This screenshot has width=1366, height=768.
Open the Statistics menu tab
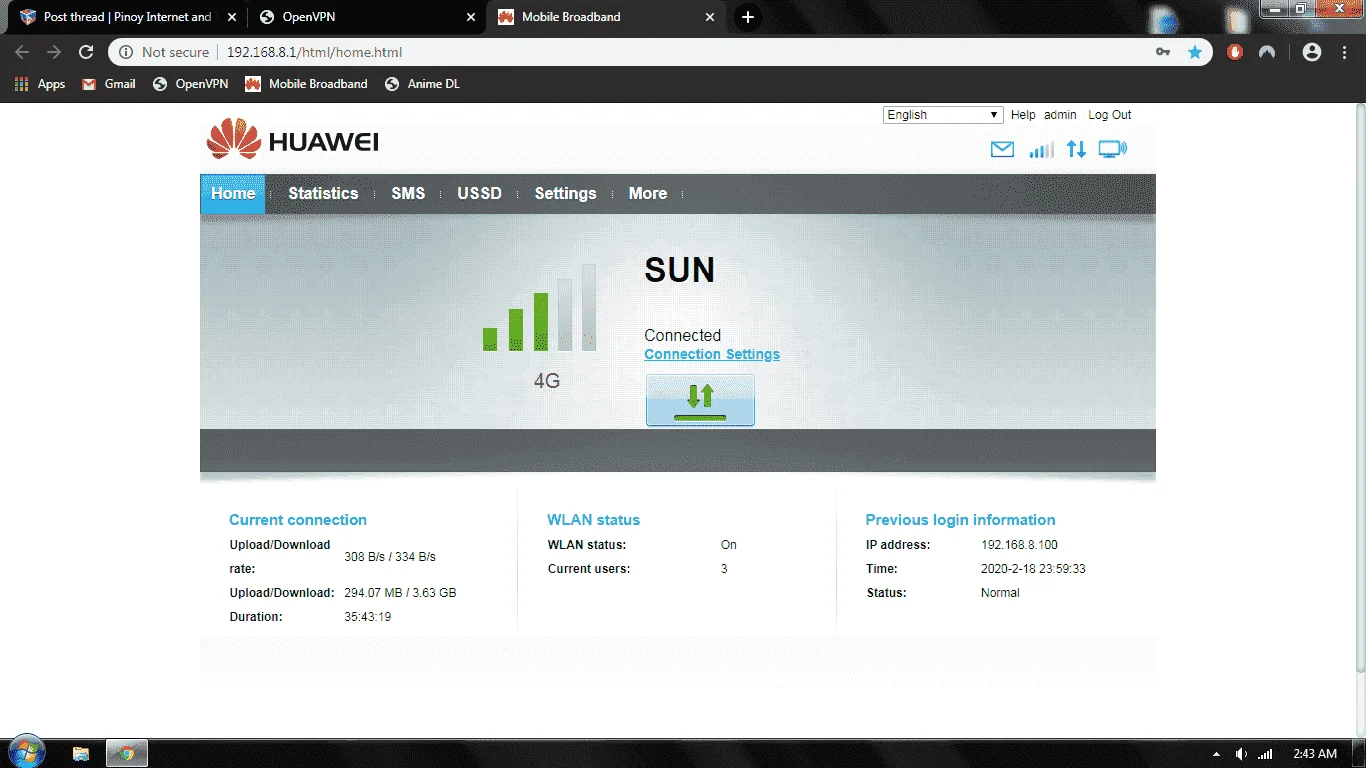pos(323,194)
